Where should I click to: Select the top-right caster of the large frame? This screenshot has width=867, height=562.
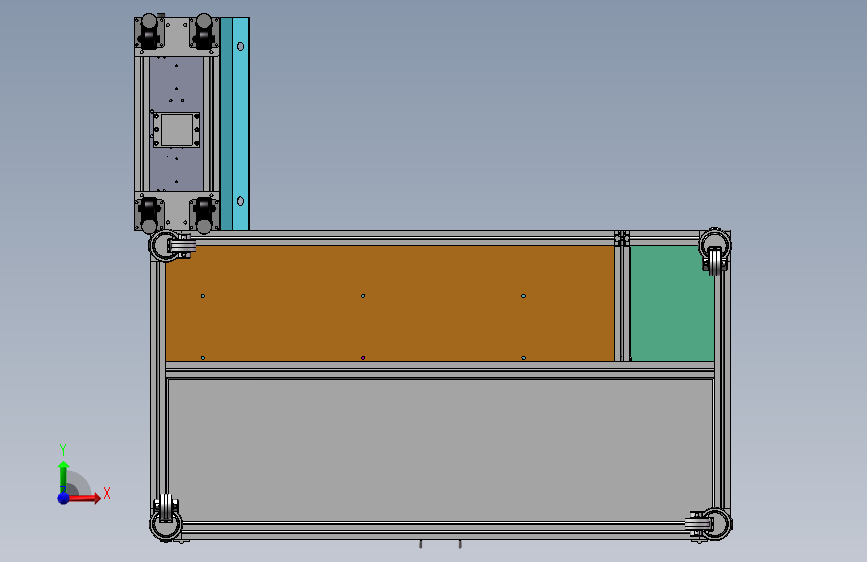coord(715,252)
